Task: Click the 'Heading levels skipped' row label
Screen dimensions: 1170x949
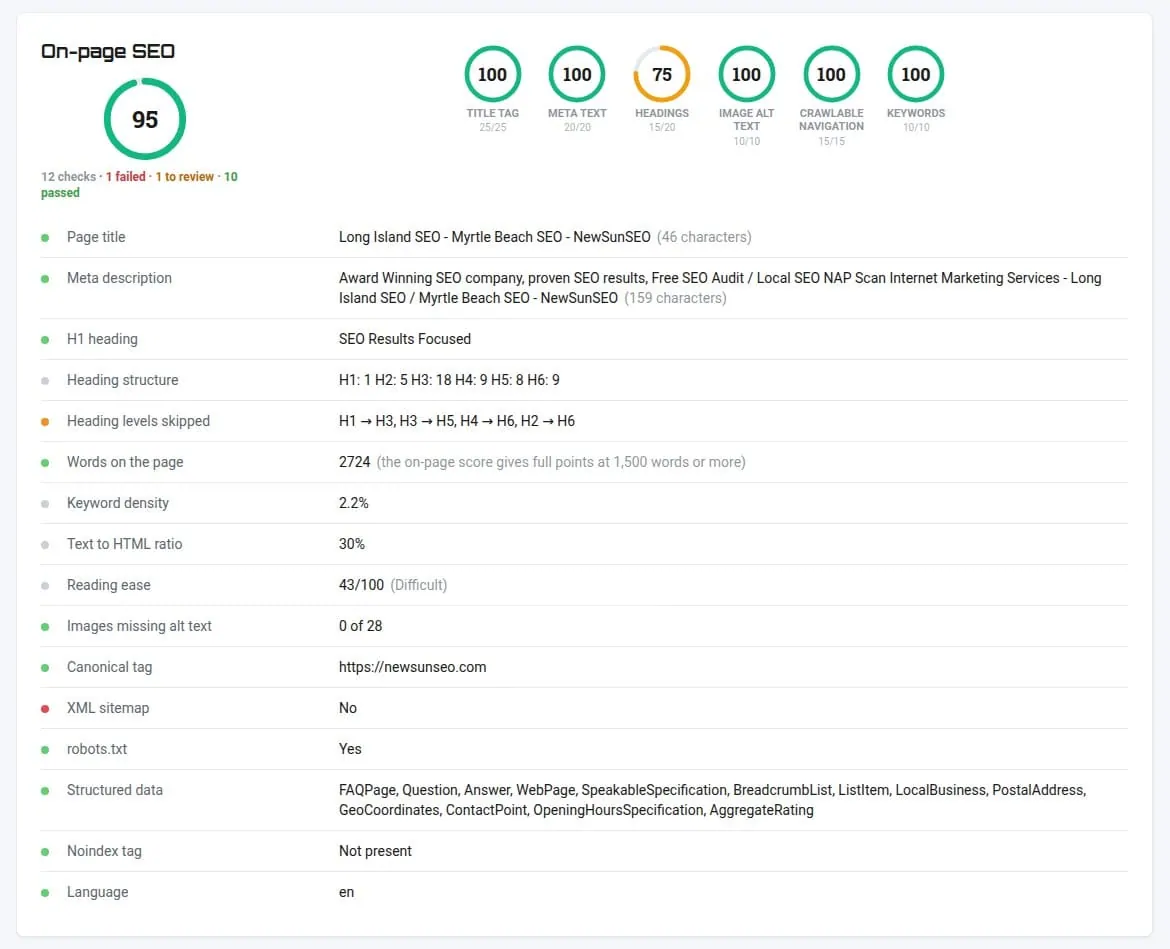Action: (139, 422)
